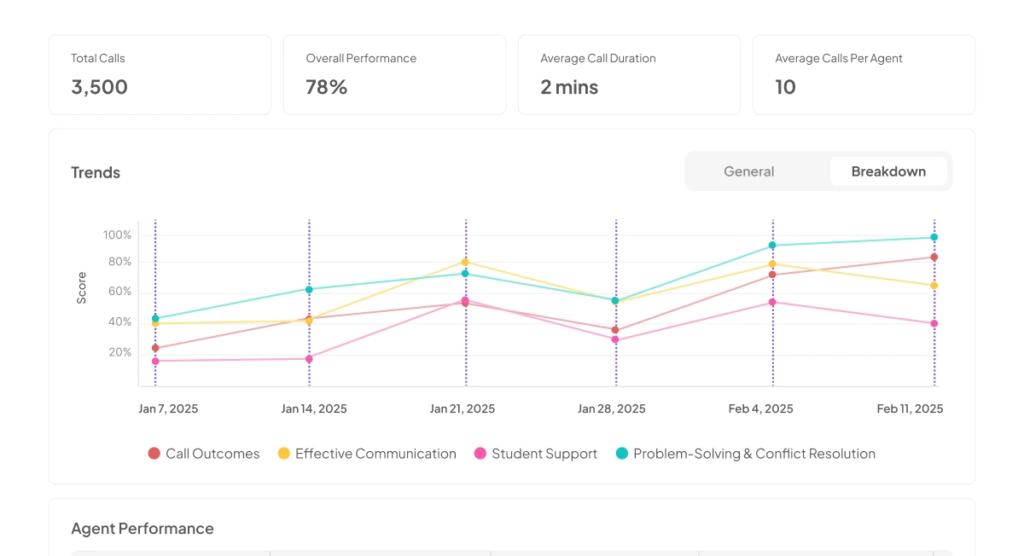Click yellow Effective Communication point on Jan 21
Image resolution: width=1024 pixels, height=556 pixels.
[x=465, y=262]
